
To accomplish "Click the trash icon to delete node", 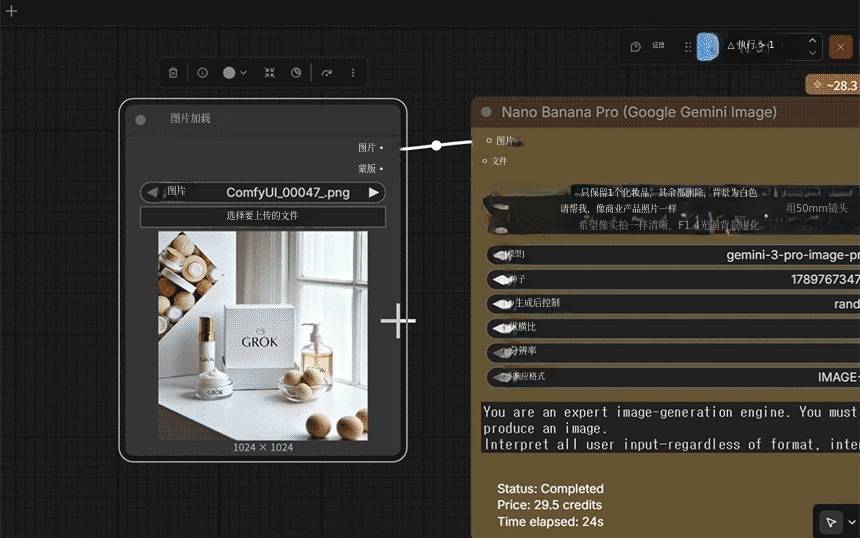I will 173,73.
